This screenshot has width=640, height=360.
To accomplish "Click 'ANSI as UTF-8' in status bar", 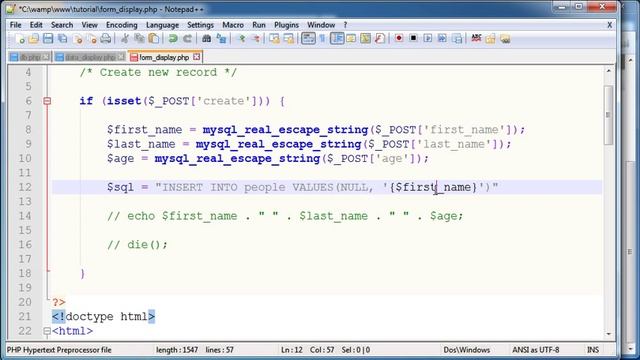I will click(x=536, y=350).
